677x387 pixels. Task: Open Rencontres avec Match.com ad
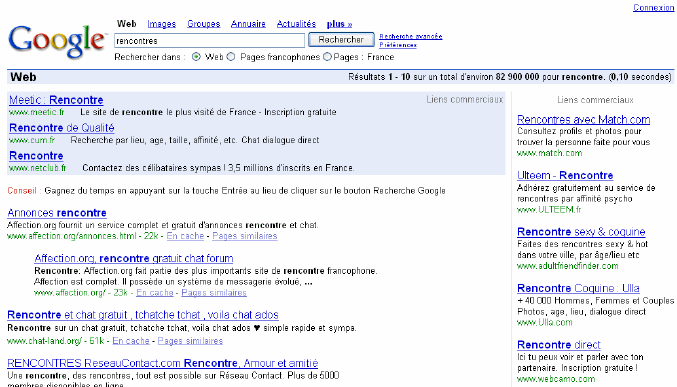(584, 120)
